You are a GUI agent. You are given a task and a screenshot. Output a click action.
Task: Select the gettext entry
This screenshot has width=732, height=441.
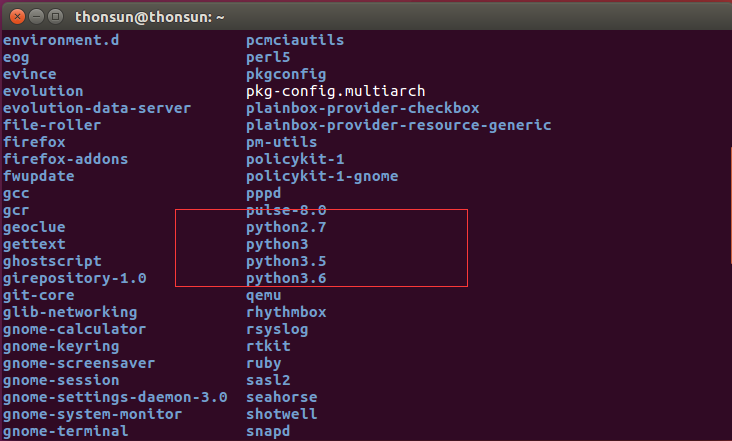[x=34, y=244]
